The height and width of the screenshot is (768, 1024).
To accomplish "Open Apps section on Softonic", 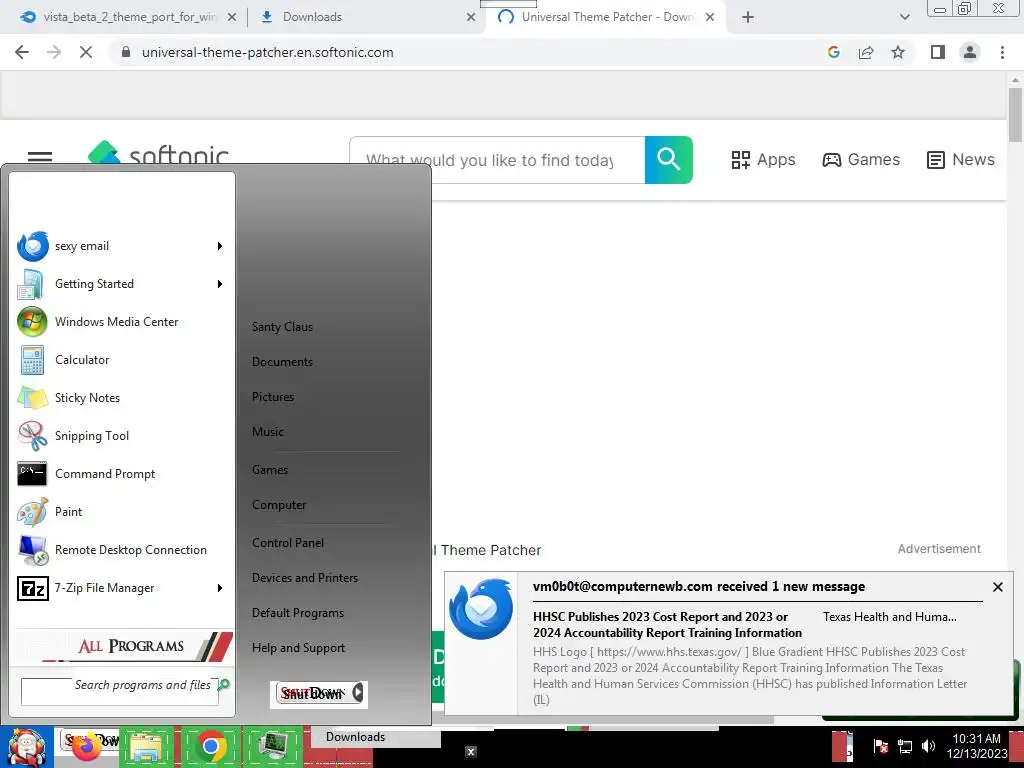I will [763, 160].
